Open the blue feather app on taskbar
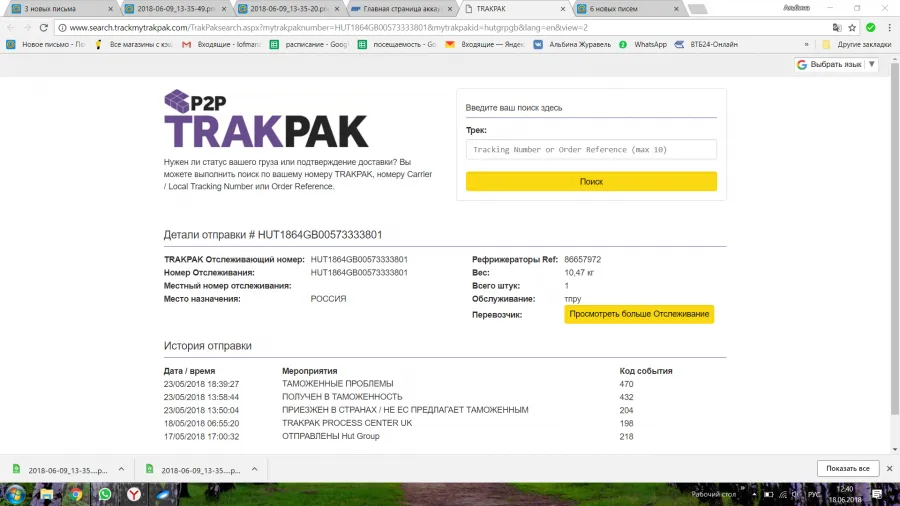 coord(163,494)
